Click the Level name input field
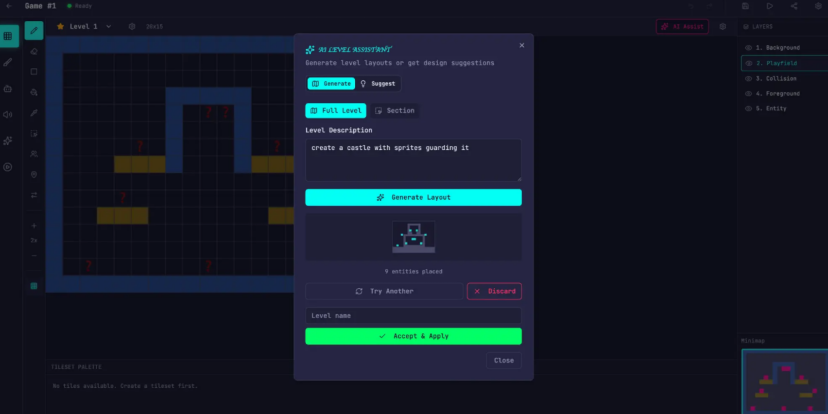Image resolution: width=828 pixels, height=414 pixels. pos(413,316)
